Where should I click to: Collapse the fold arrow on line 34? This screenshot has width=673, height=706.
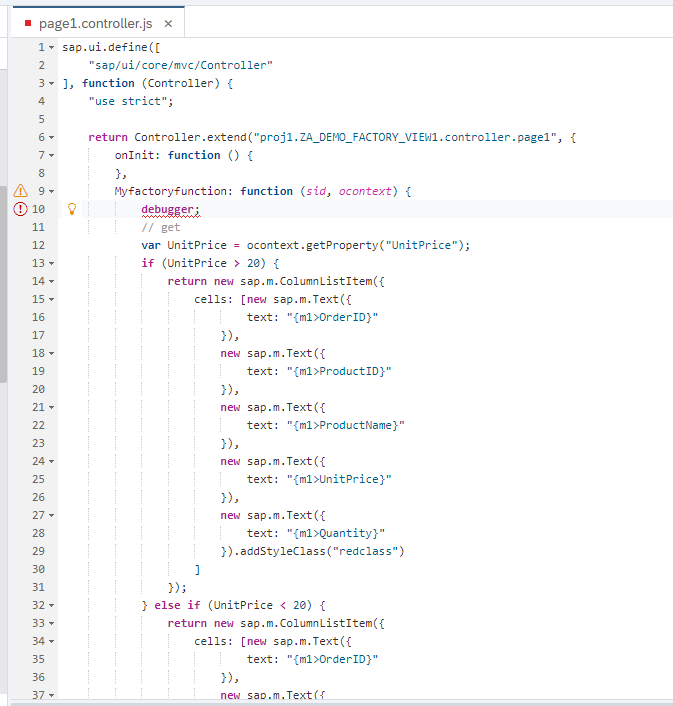[51, 642]
